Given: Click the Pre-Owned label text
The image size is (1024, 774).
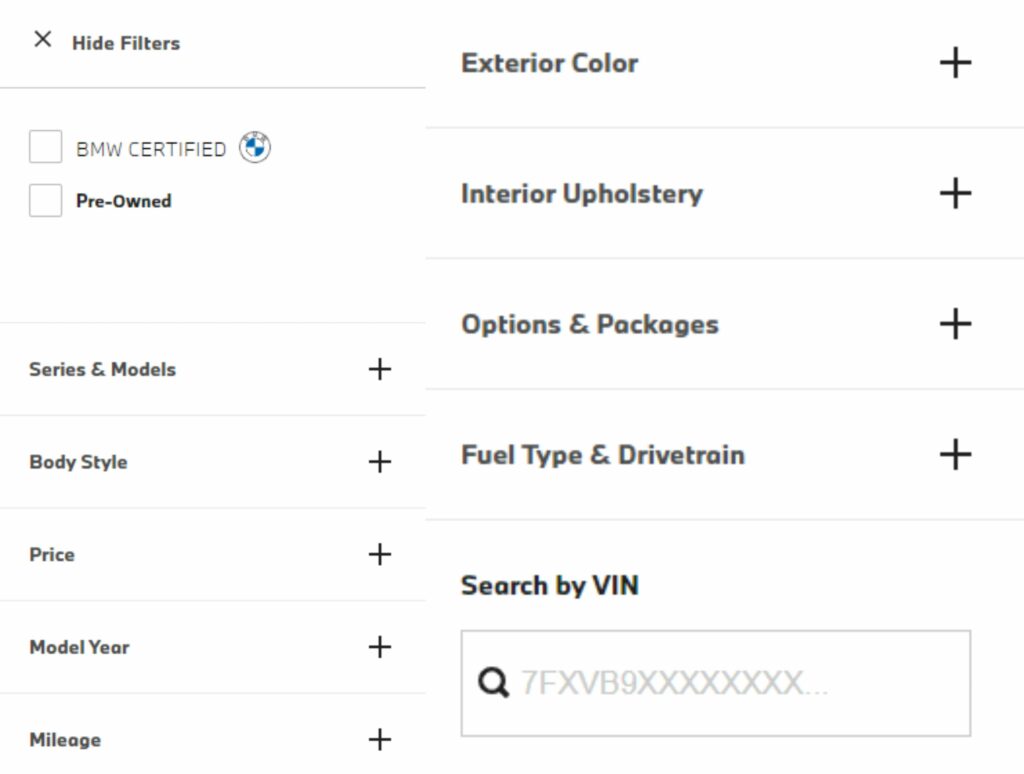Looking at the screenshot, I should (x=124, y=201).
